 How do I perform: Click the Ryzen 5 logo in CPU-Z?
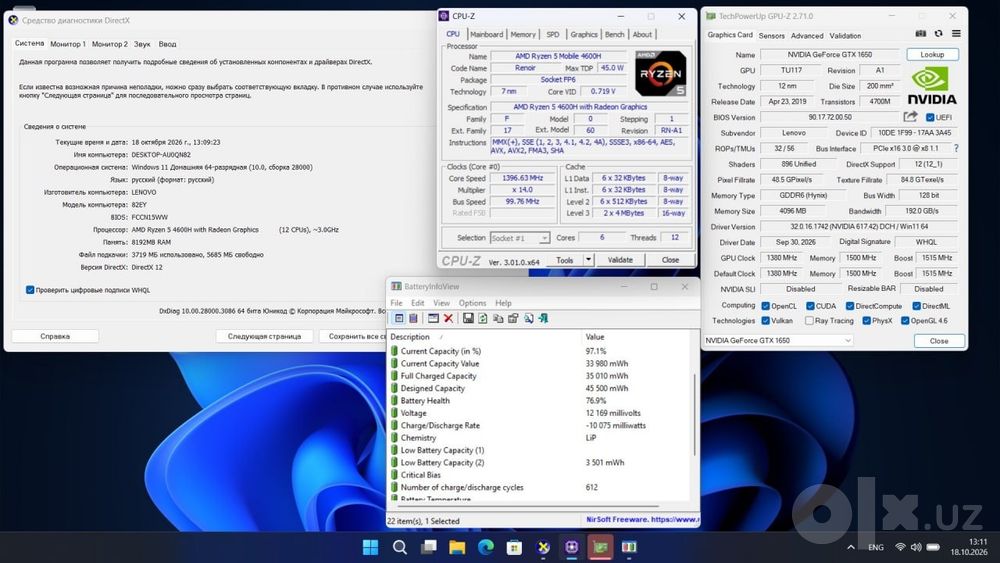(661, 73)
